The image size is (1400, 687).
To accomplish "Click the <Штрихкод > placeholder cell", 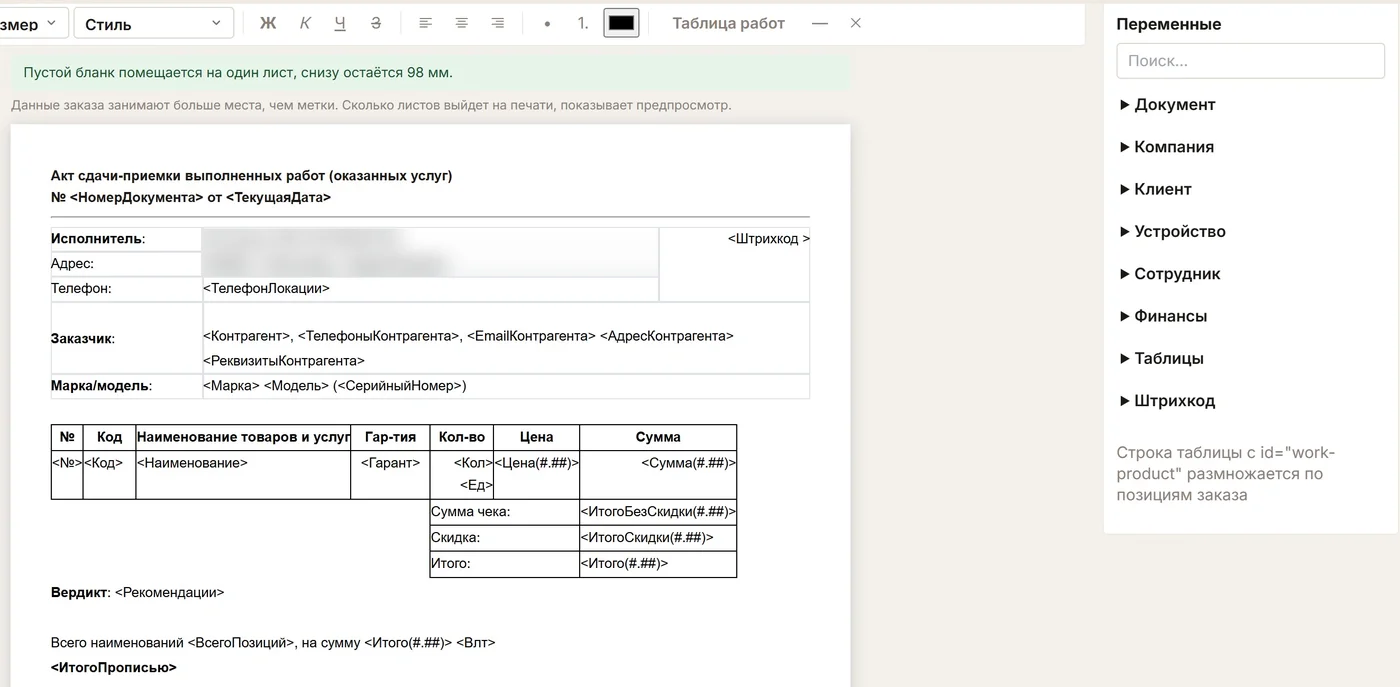I will tap(735, 264).
